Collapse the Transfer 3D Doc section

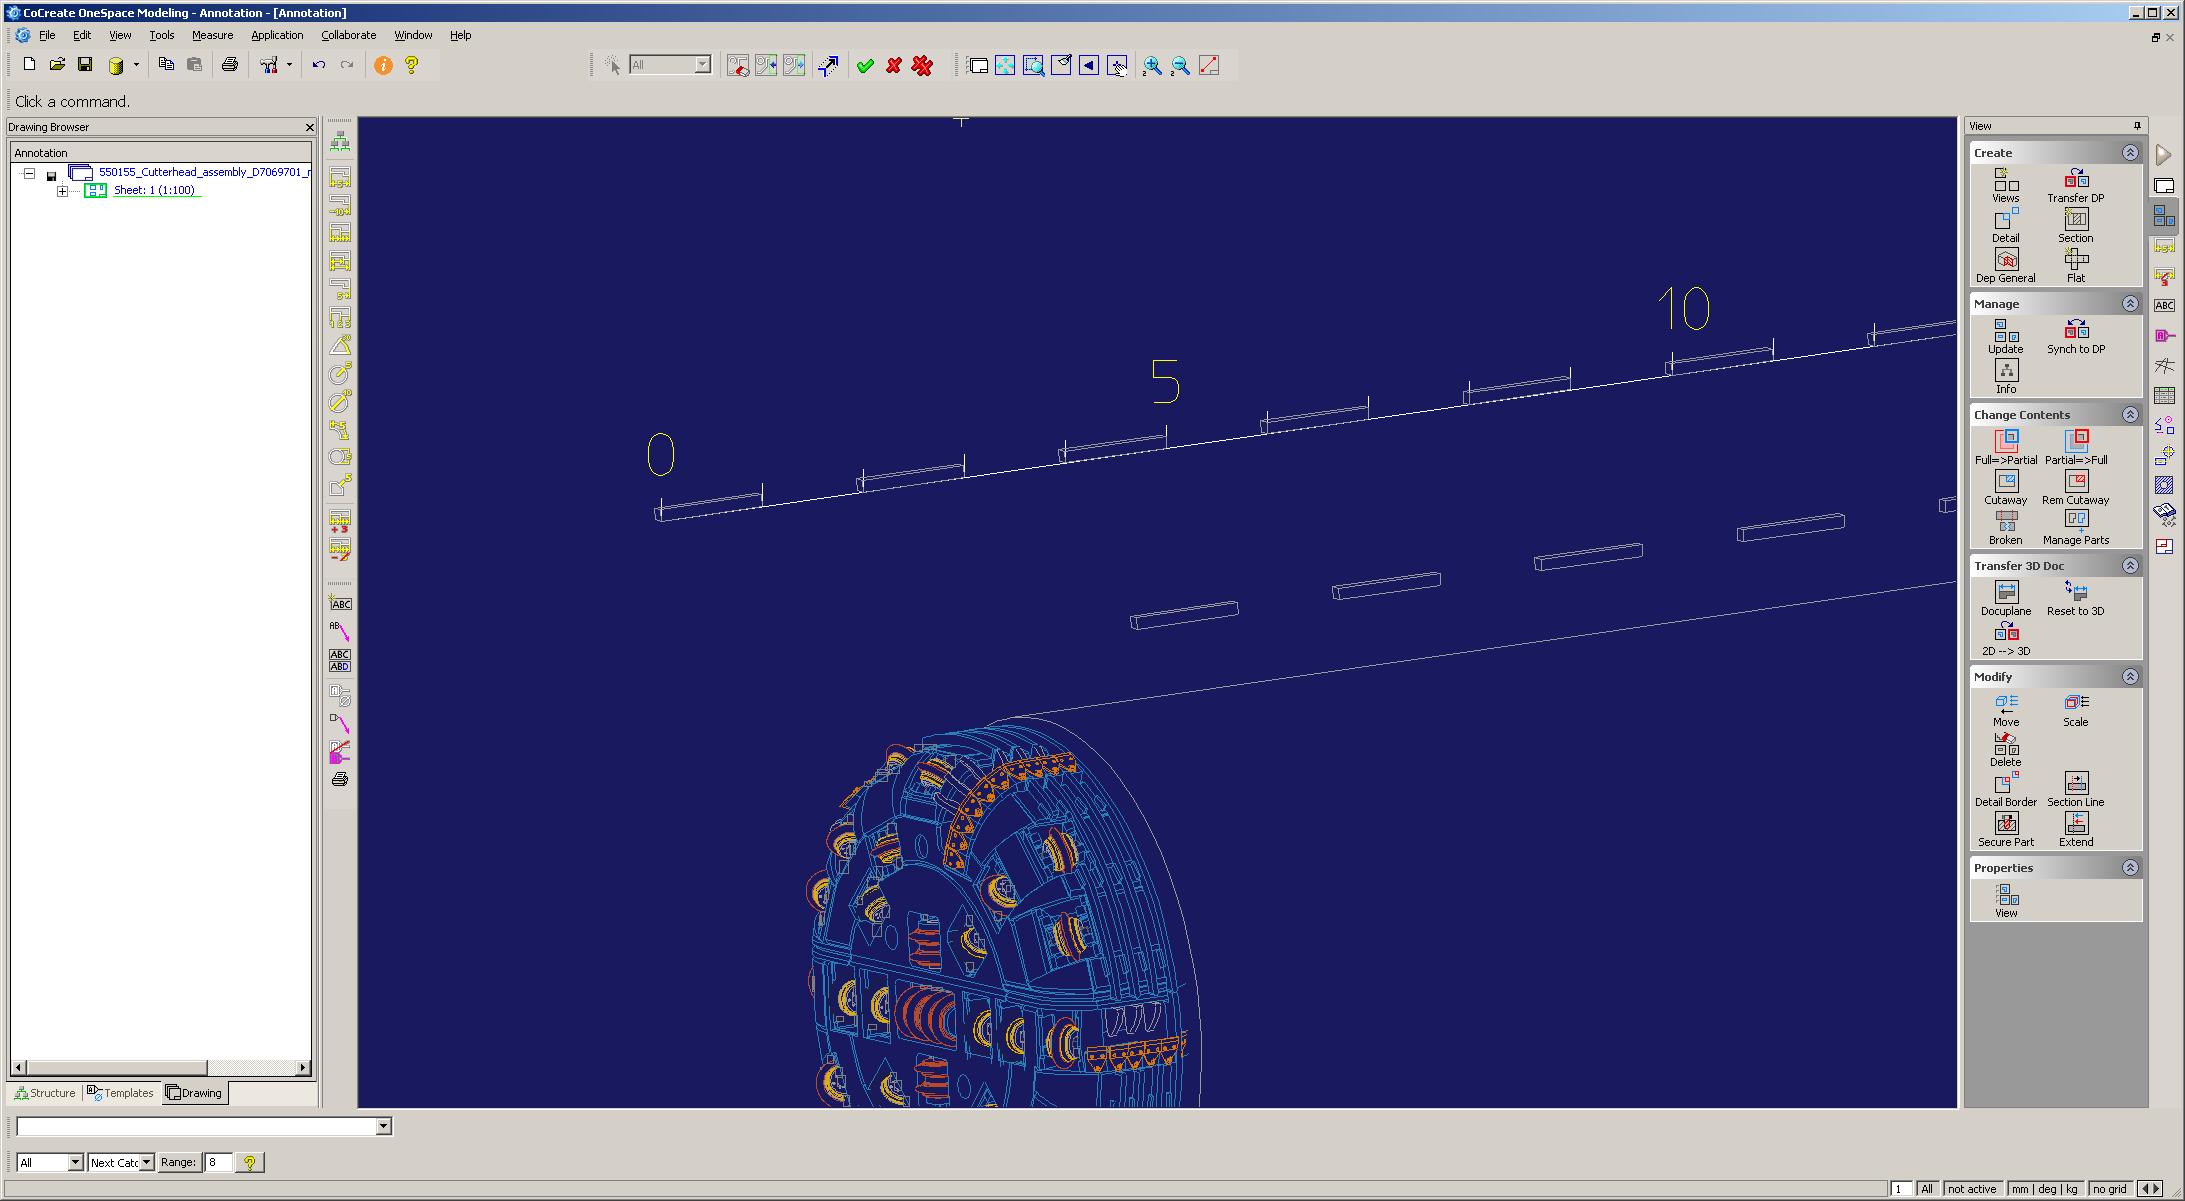pyautogui.click(x=2130, y=566)
